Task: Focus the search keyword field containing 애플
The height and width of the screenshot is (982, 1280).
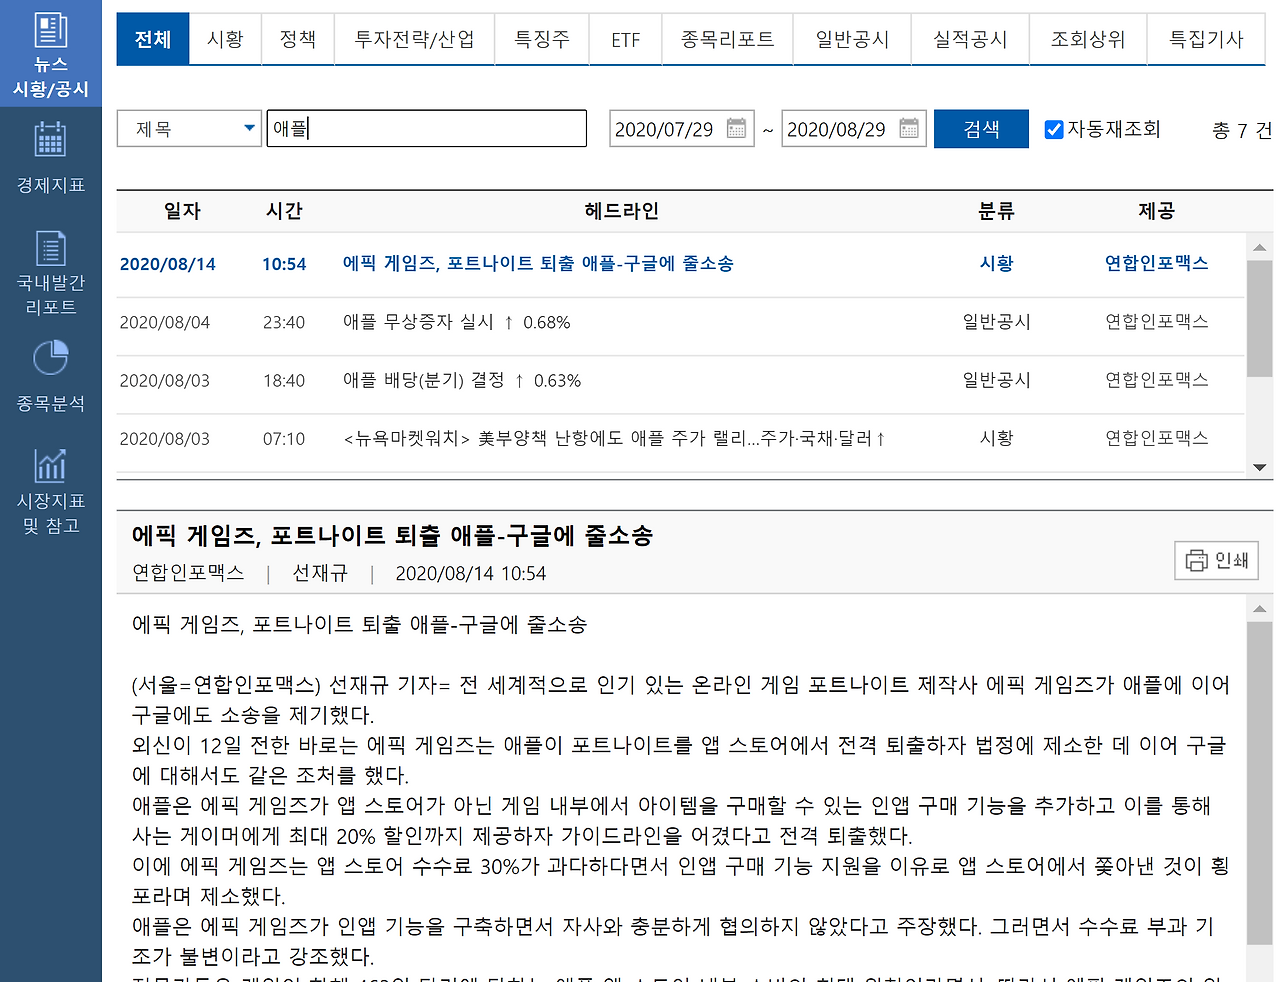Action: (x=427, y=128)
